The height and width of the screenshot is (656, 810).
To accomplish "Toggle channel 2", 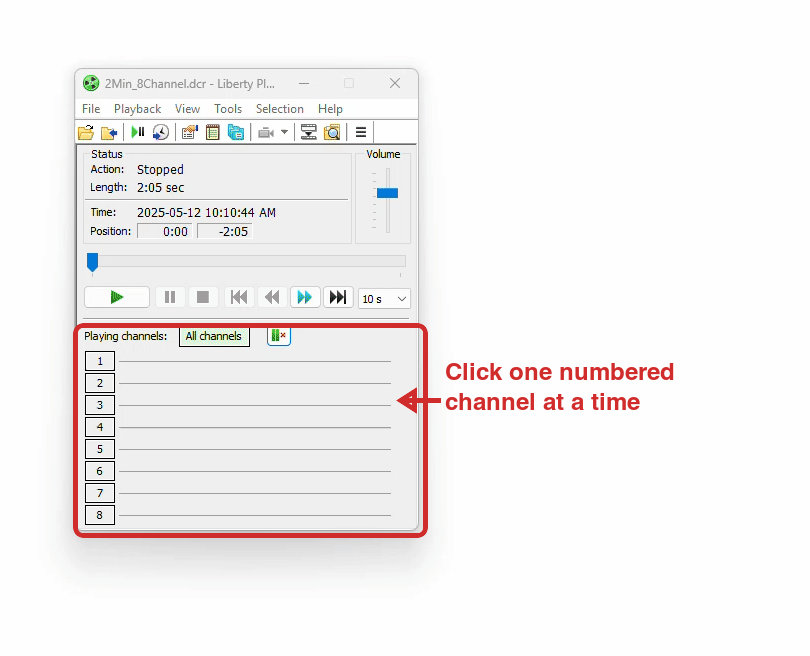I will point(100,383).
